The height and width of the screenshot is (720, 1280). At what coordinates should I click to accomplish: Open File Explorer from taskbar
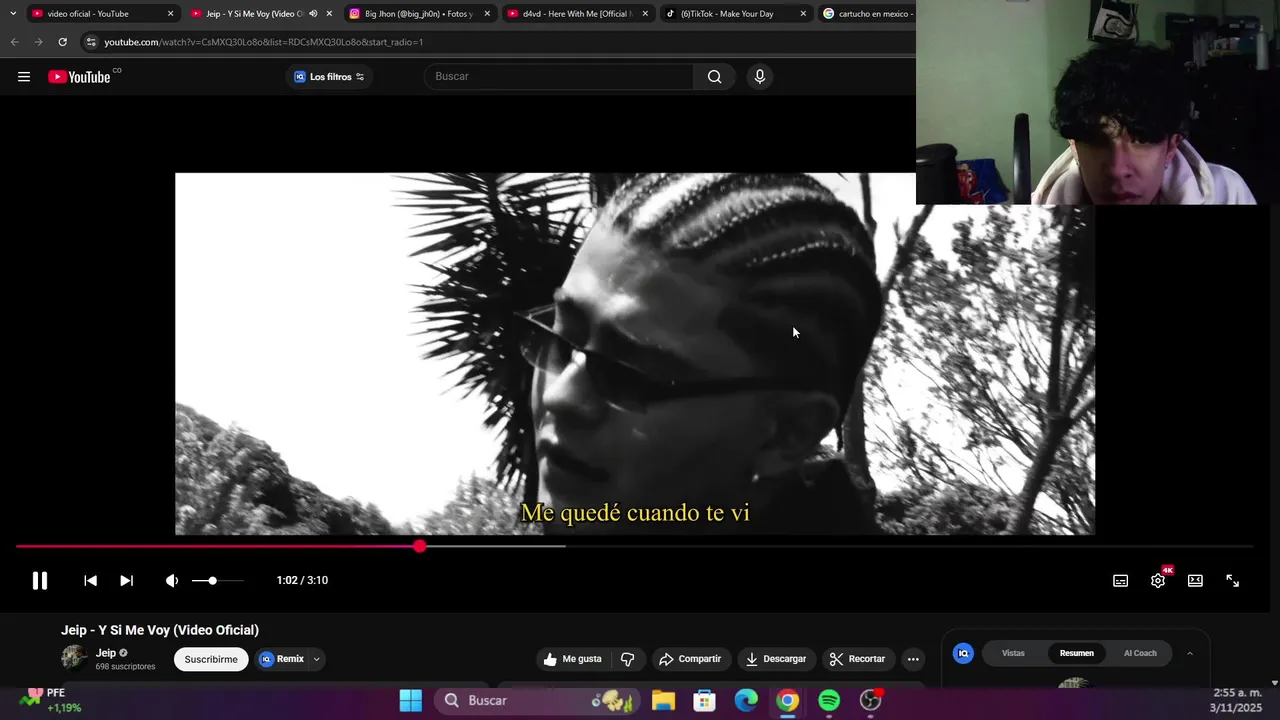(663, 700)
